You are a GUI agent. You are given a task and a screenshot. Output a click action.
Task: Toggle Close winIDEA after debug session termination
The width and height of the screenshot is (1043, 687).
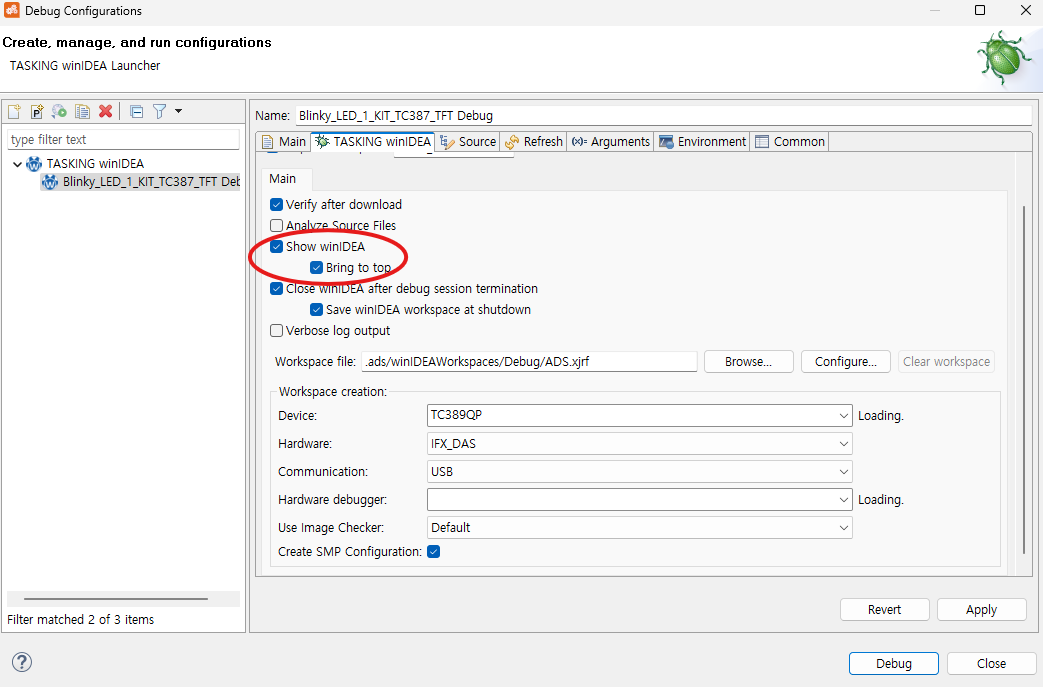(x=277, y=289)
